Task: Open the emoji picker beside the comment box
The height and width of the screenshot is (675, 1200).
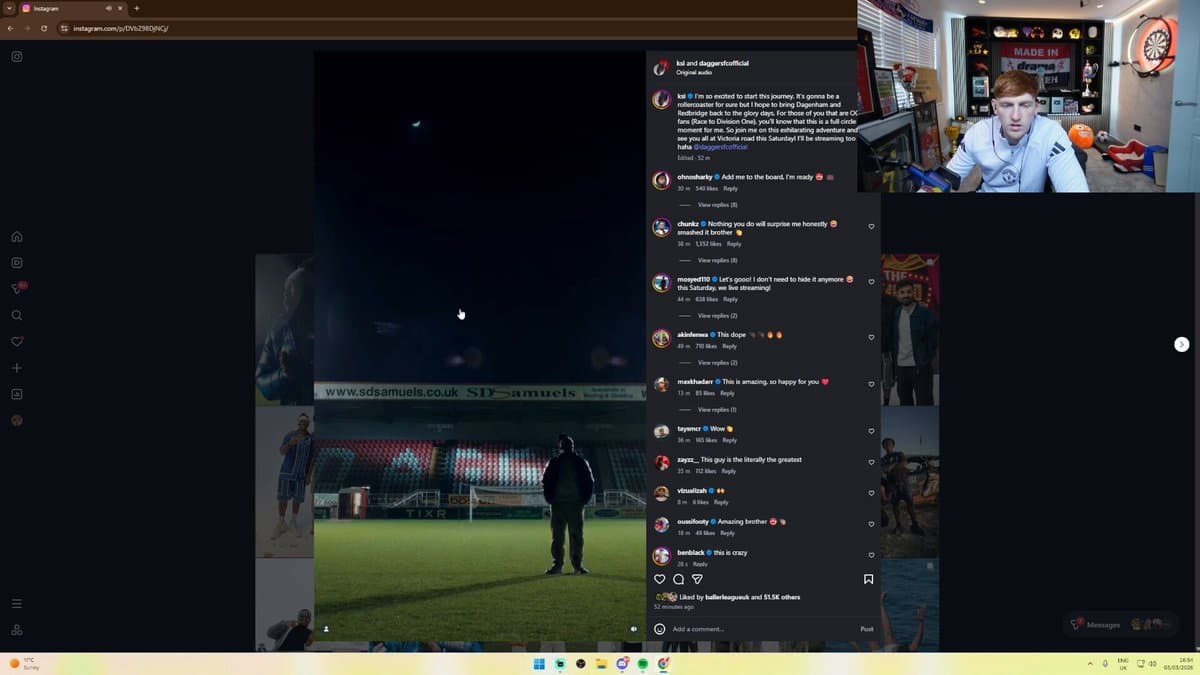Action: pos(659,629)
